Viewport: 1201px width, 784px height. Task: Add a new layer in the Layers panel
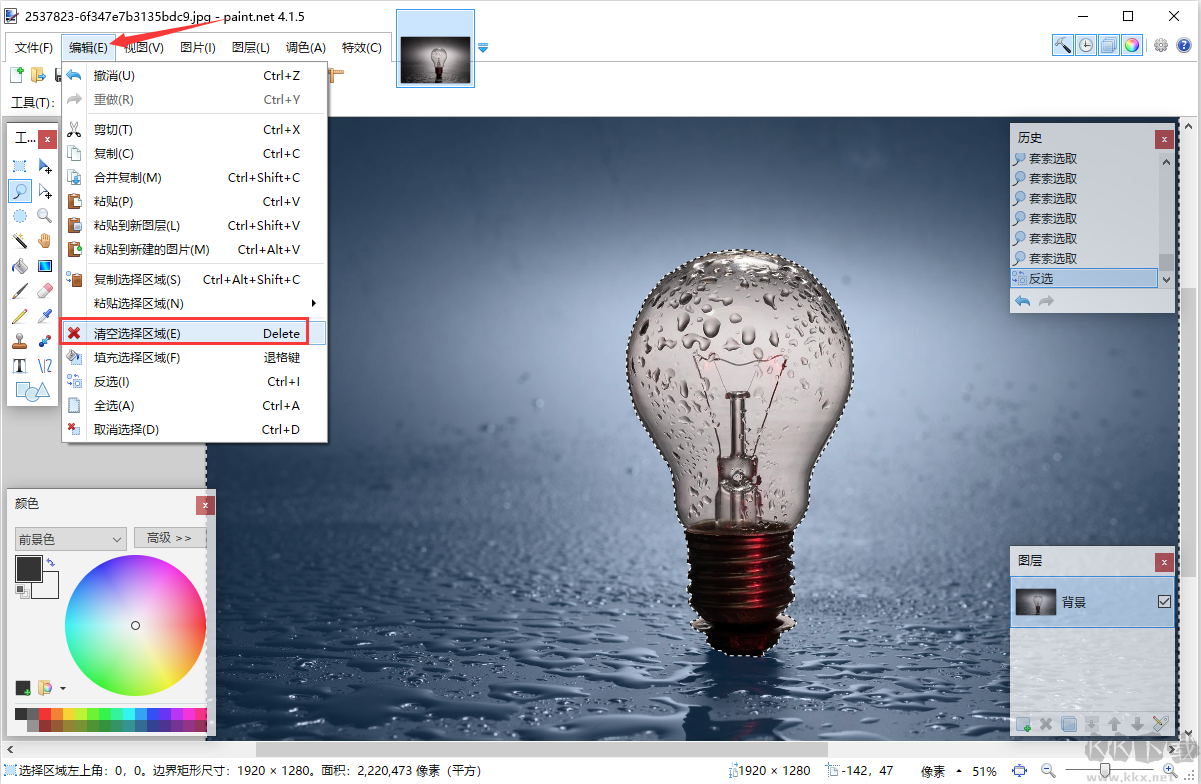tap(1023, 724)
